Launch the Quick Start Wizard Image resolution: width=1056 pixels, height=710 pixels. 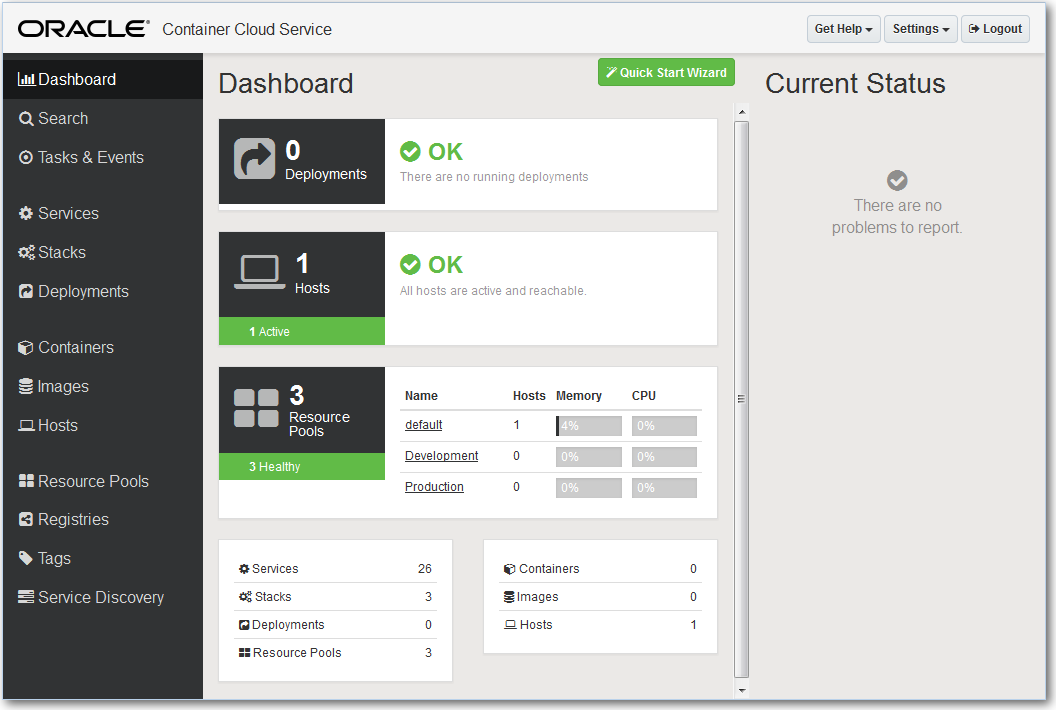click(666, 72)
